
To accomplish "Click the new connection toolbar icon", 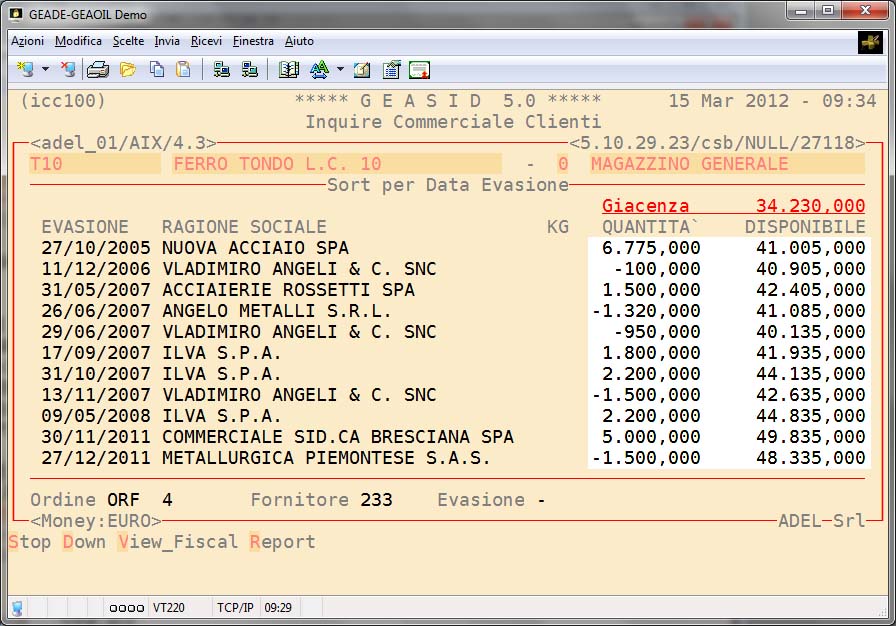I will coord(26,69).
